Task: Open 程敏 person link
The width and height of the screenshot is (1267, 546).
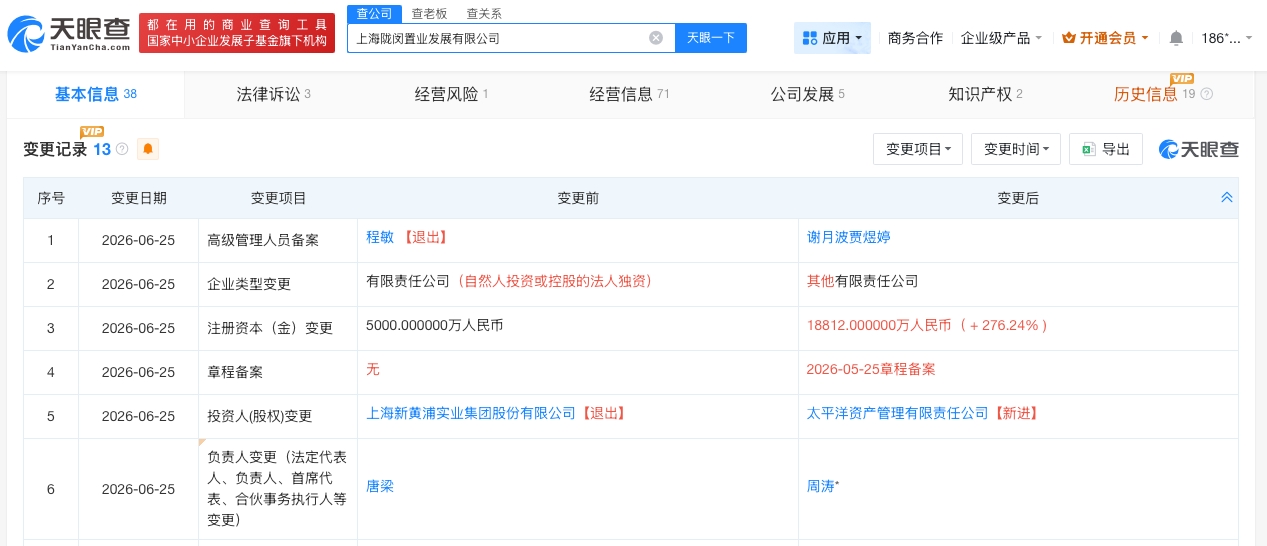Action: [x=381, y=238]
